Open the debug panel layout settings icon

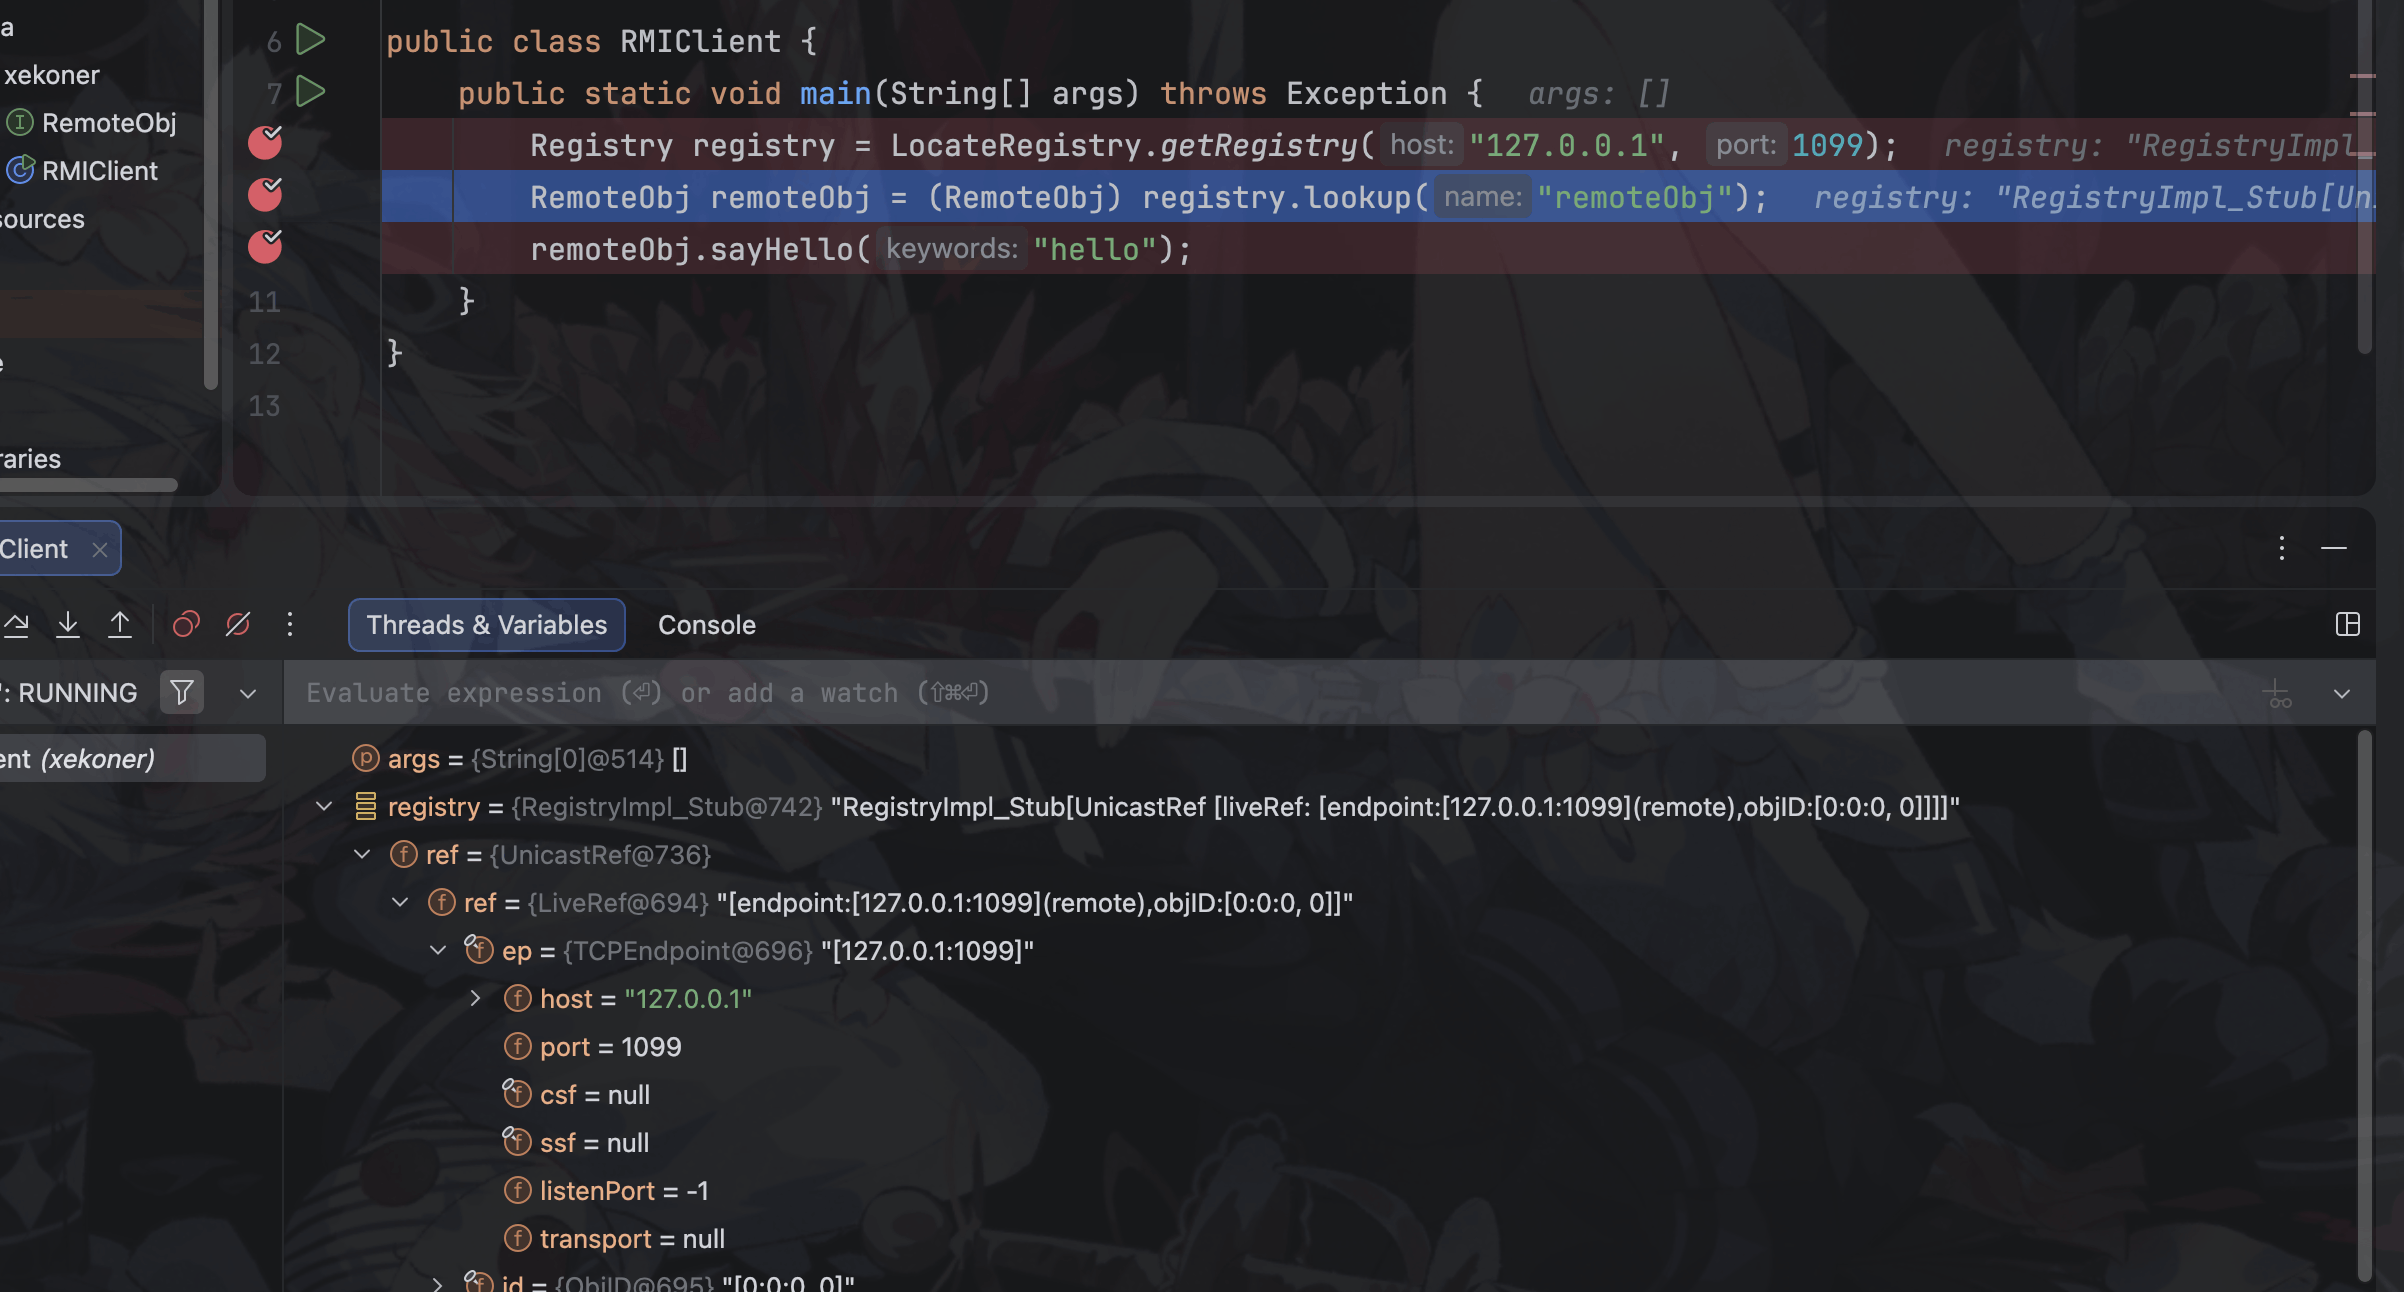click(x=2348, y=624)
